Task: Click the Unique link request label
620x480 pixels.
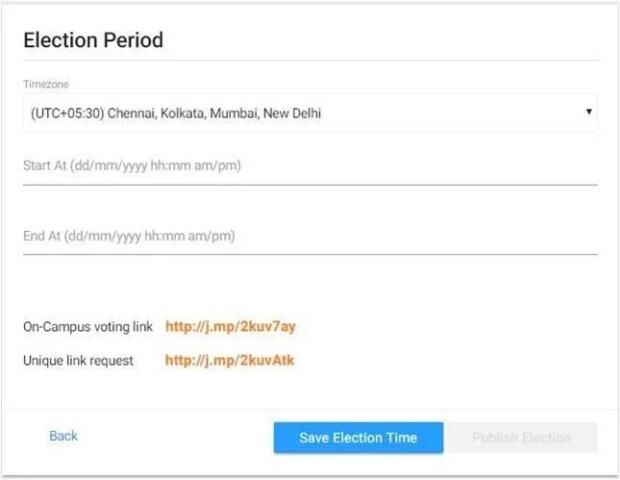Action: 78,360
